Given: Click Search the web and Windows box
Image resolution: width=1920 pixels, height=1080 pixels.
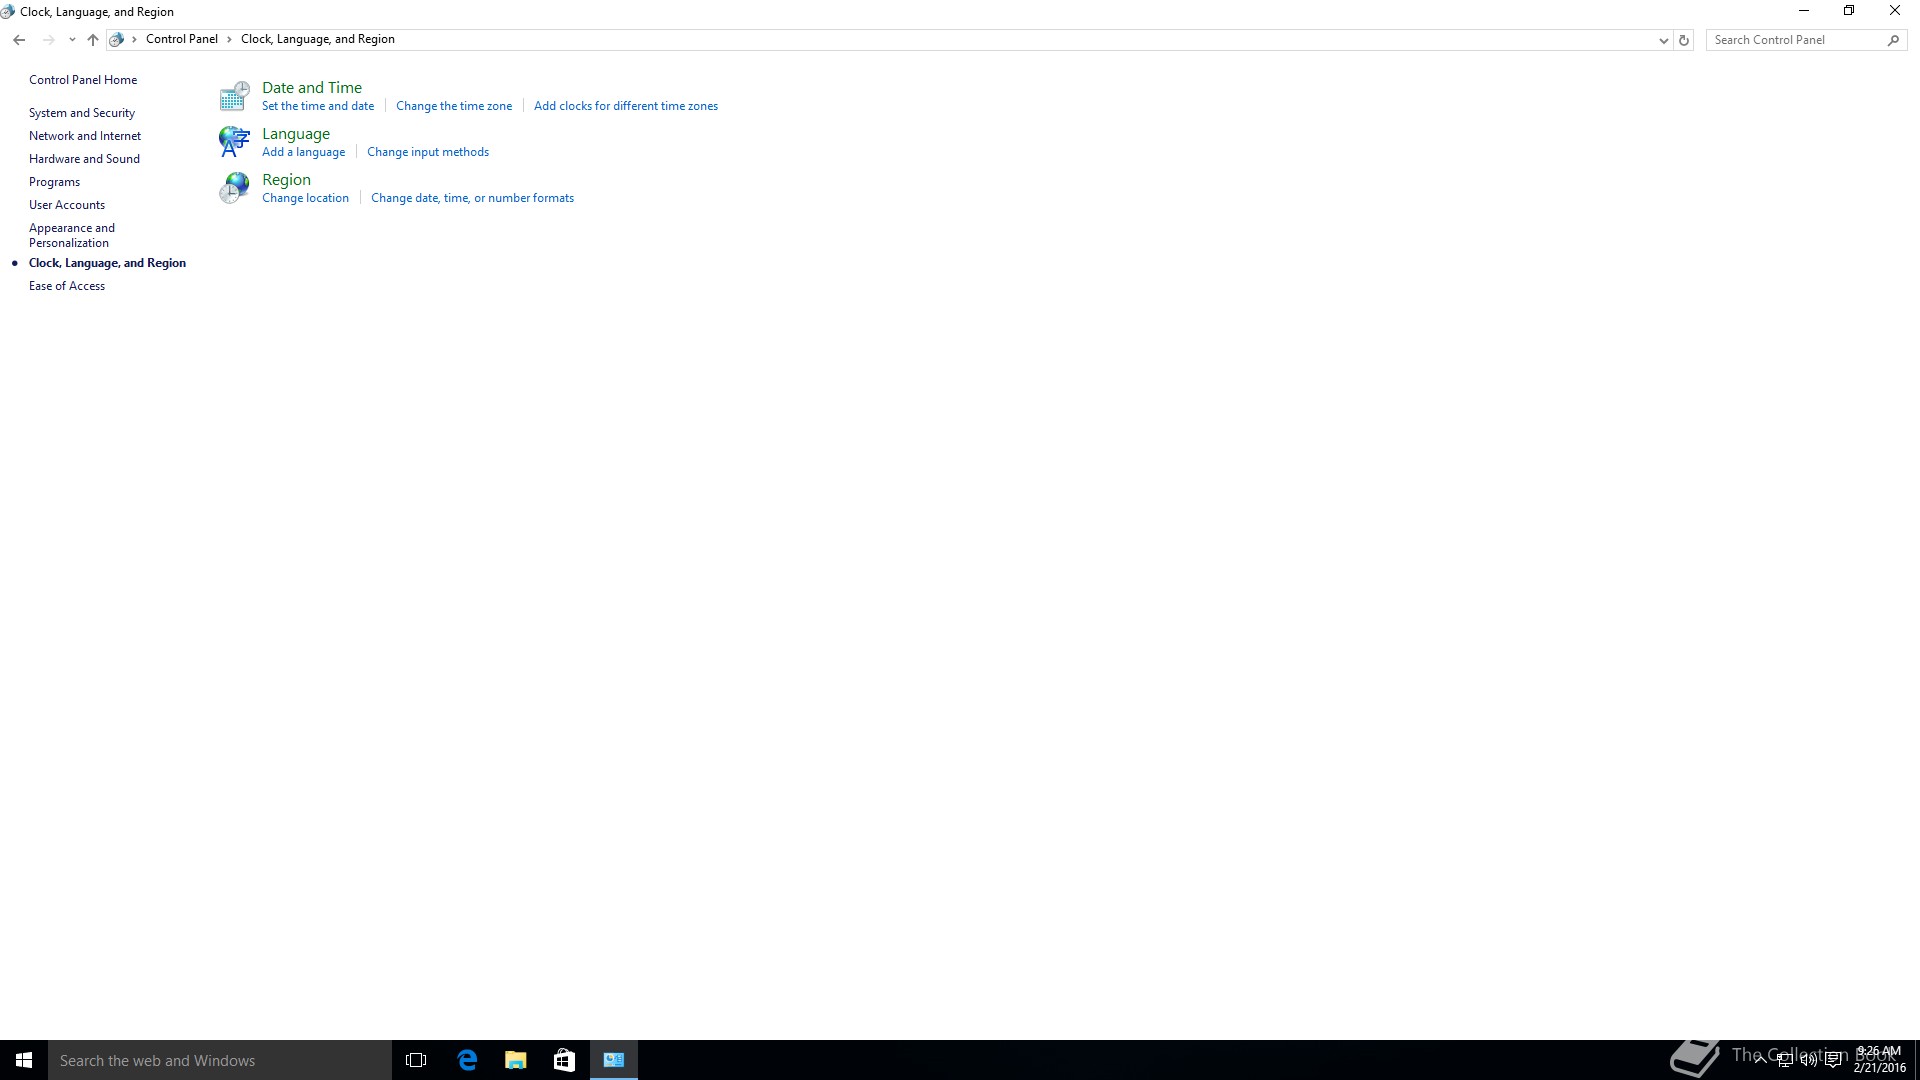Looking at the screenshot, I should pyautogui.click(x=220, y=1060).
